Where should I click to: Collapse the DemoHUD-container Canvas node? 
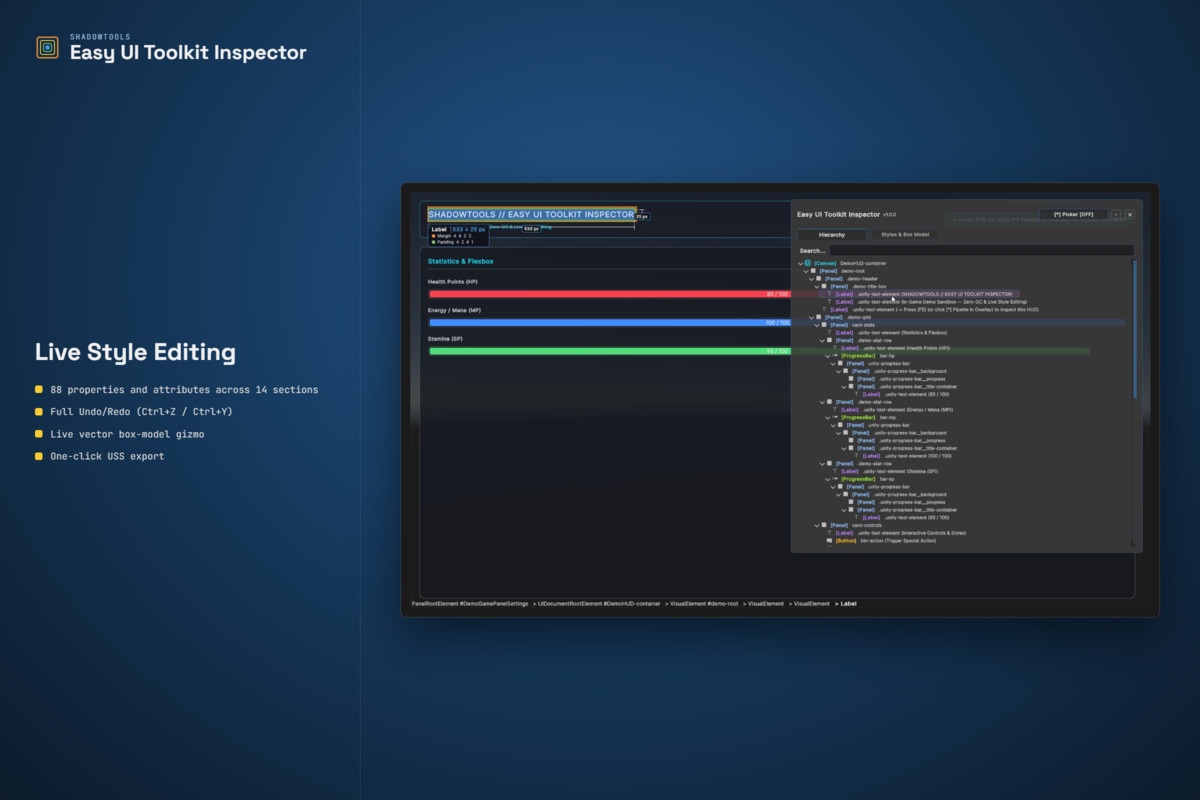tap(801, 264)
